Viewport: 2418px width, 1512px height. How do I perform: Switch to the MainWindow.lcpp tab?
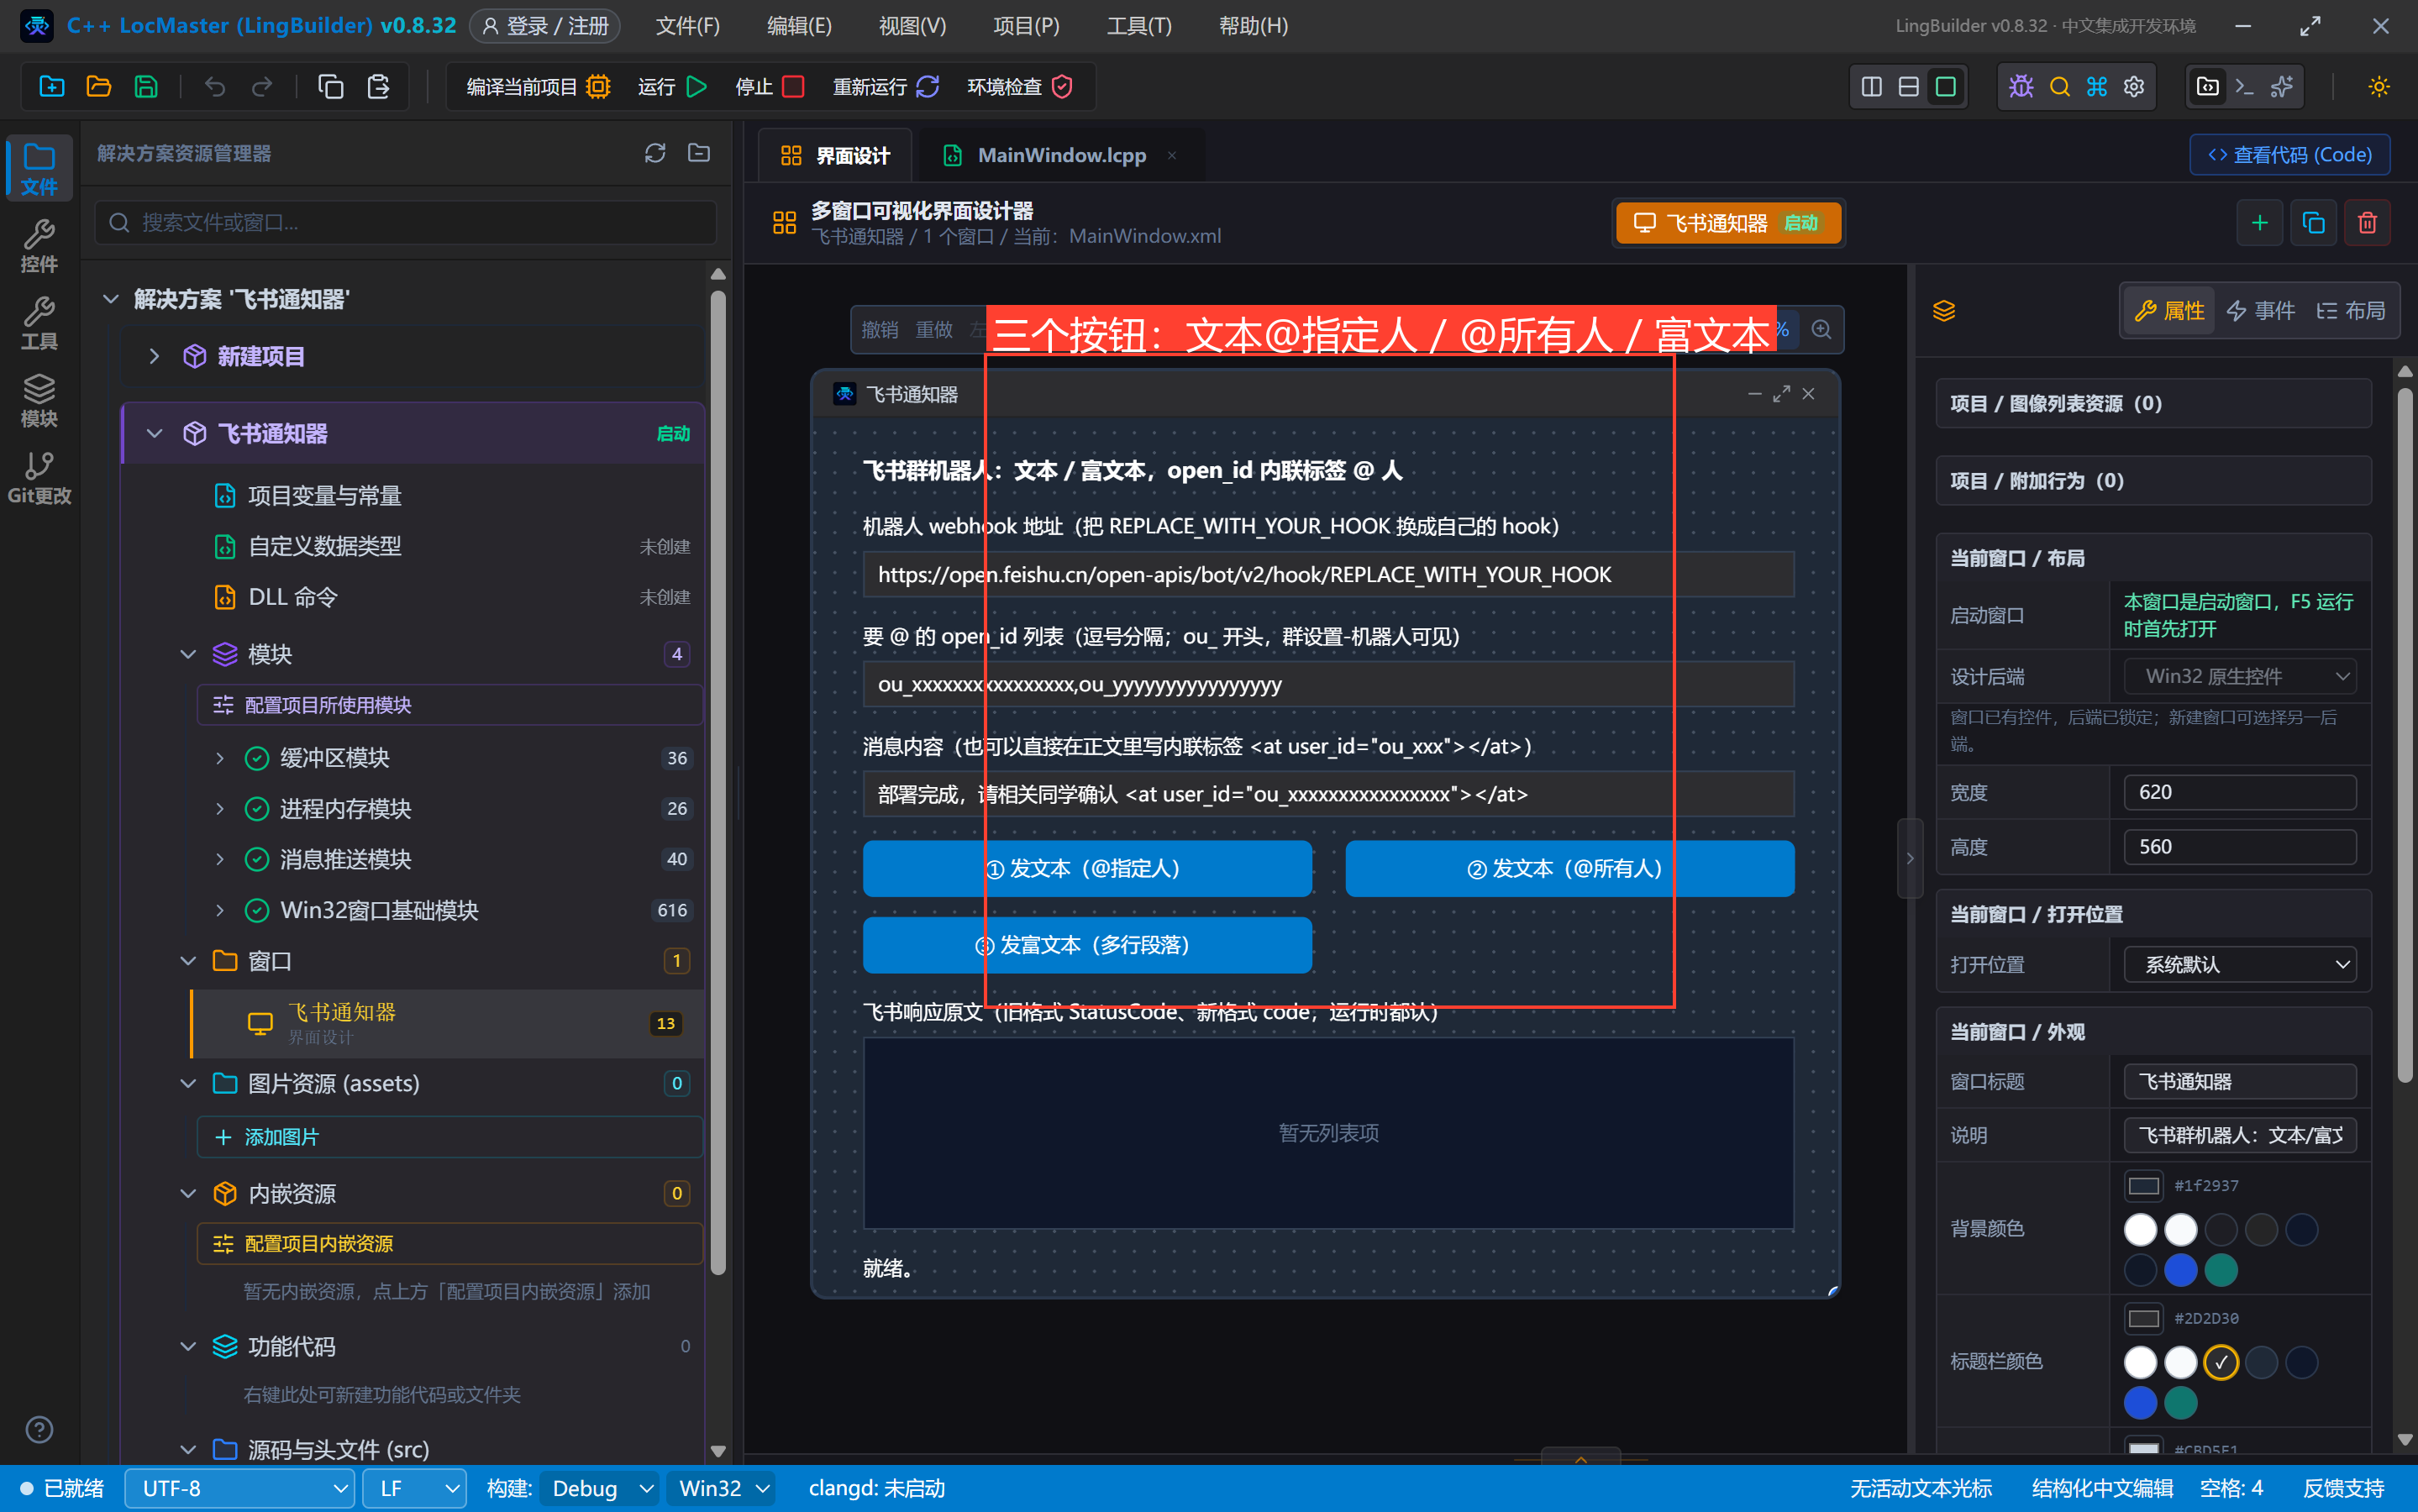coord(1061,155)
